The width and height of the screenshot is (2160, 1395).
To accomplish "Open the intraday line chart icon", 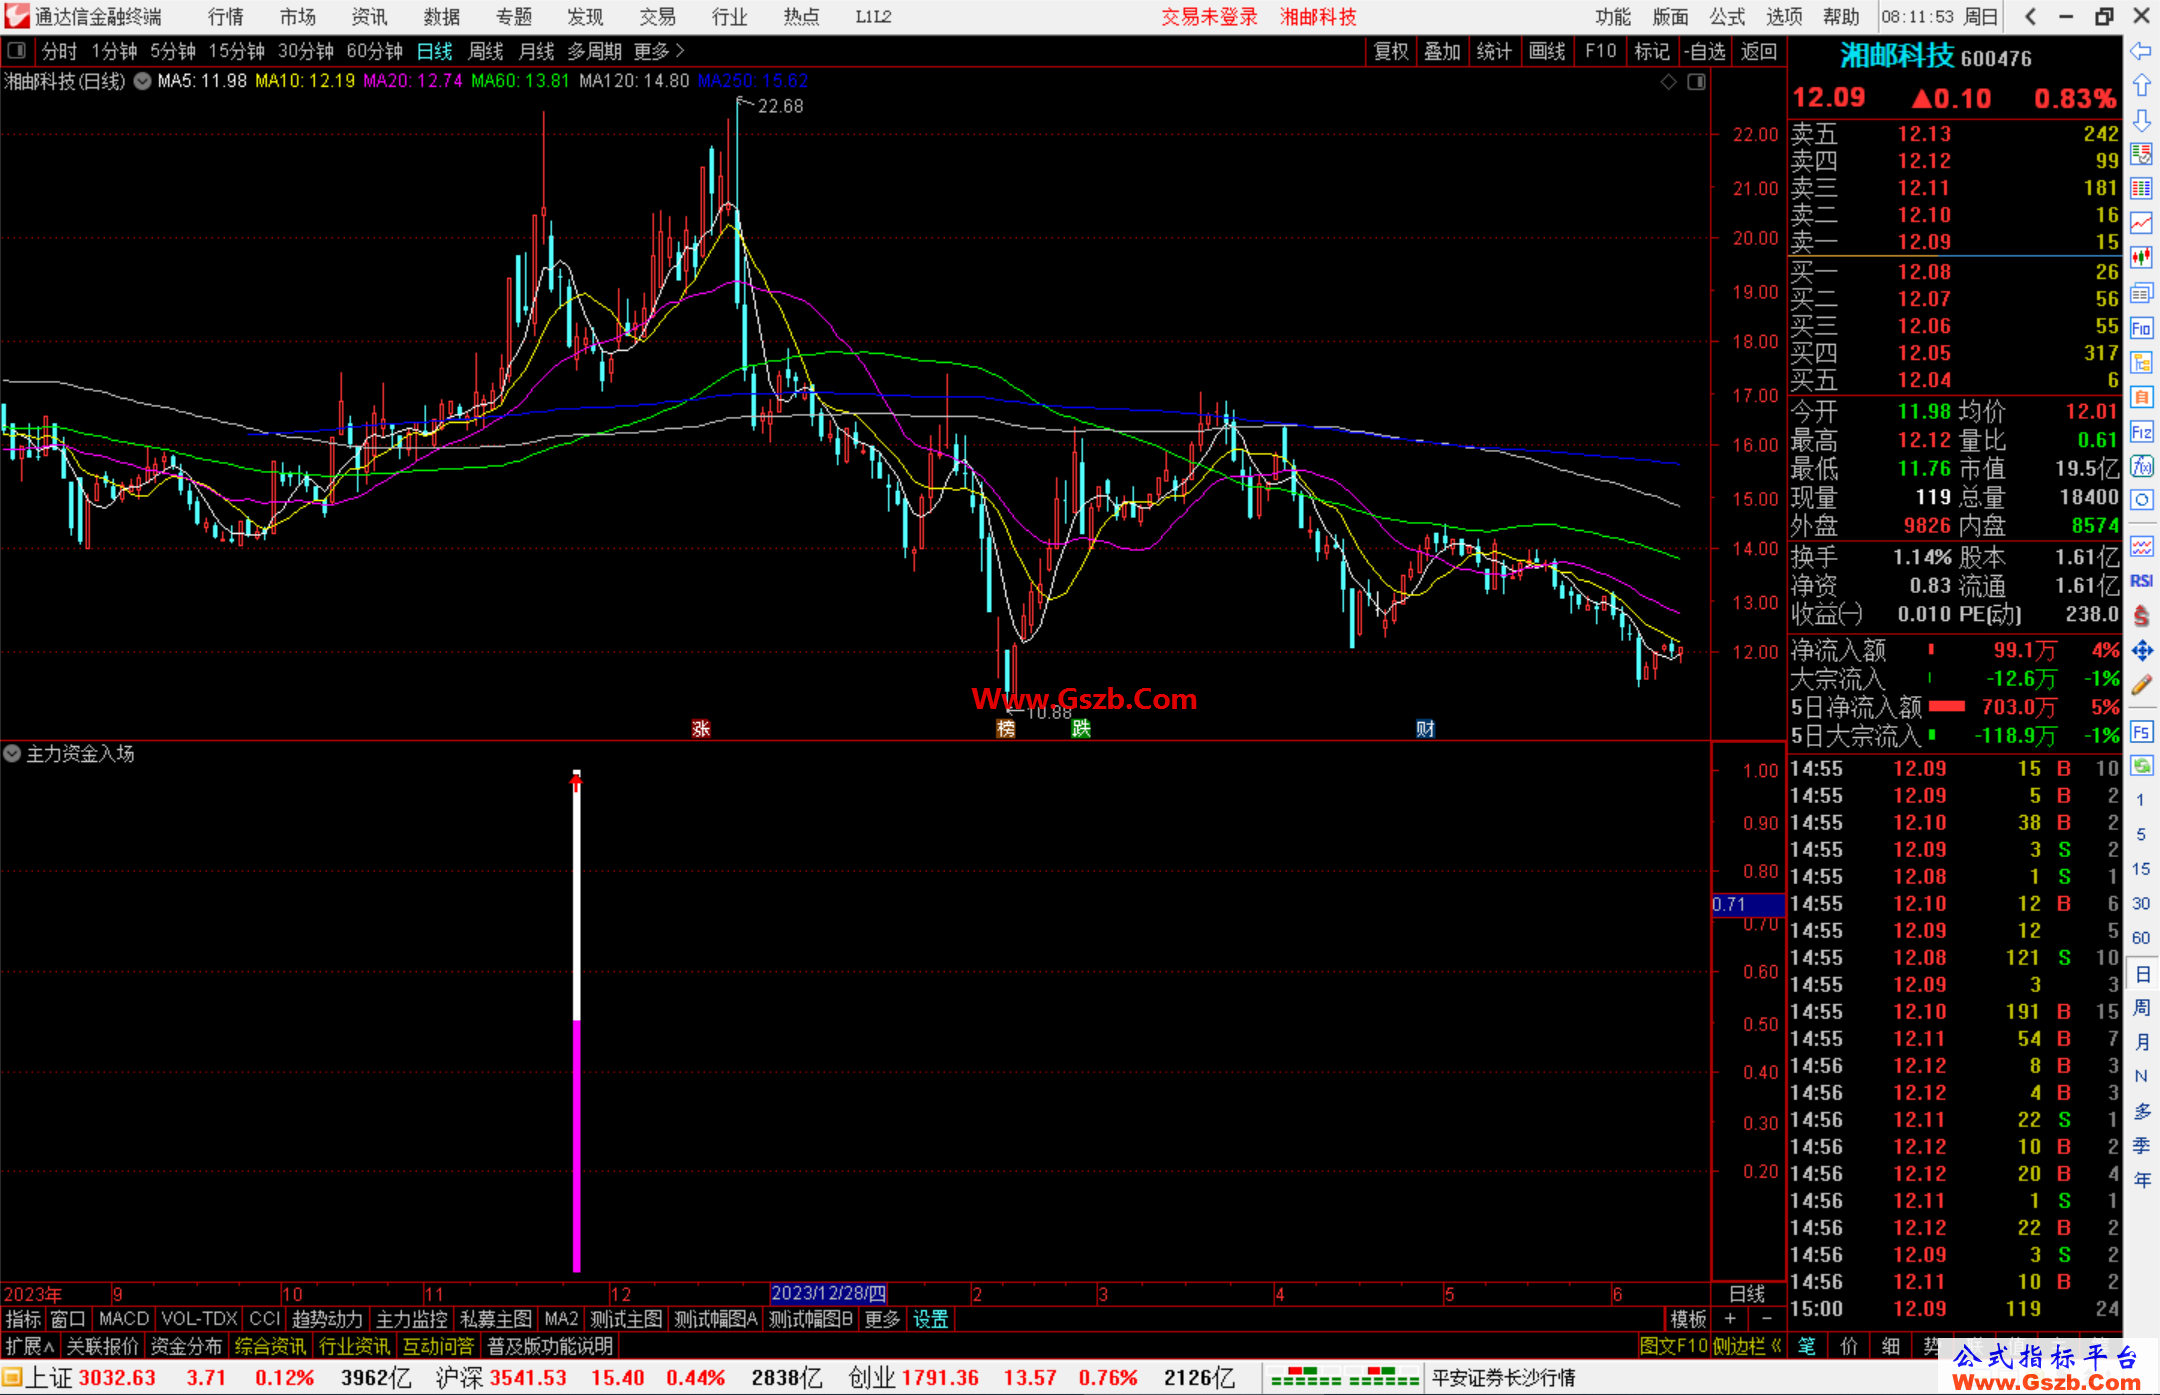I will coord(2141,224).
